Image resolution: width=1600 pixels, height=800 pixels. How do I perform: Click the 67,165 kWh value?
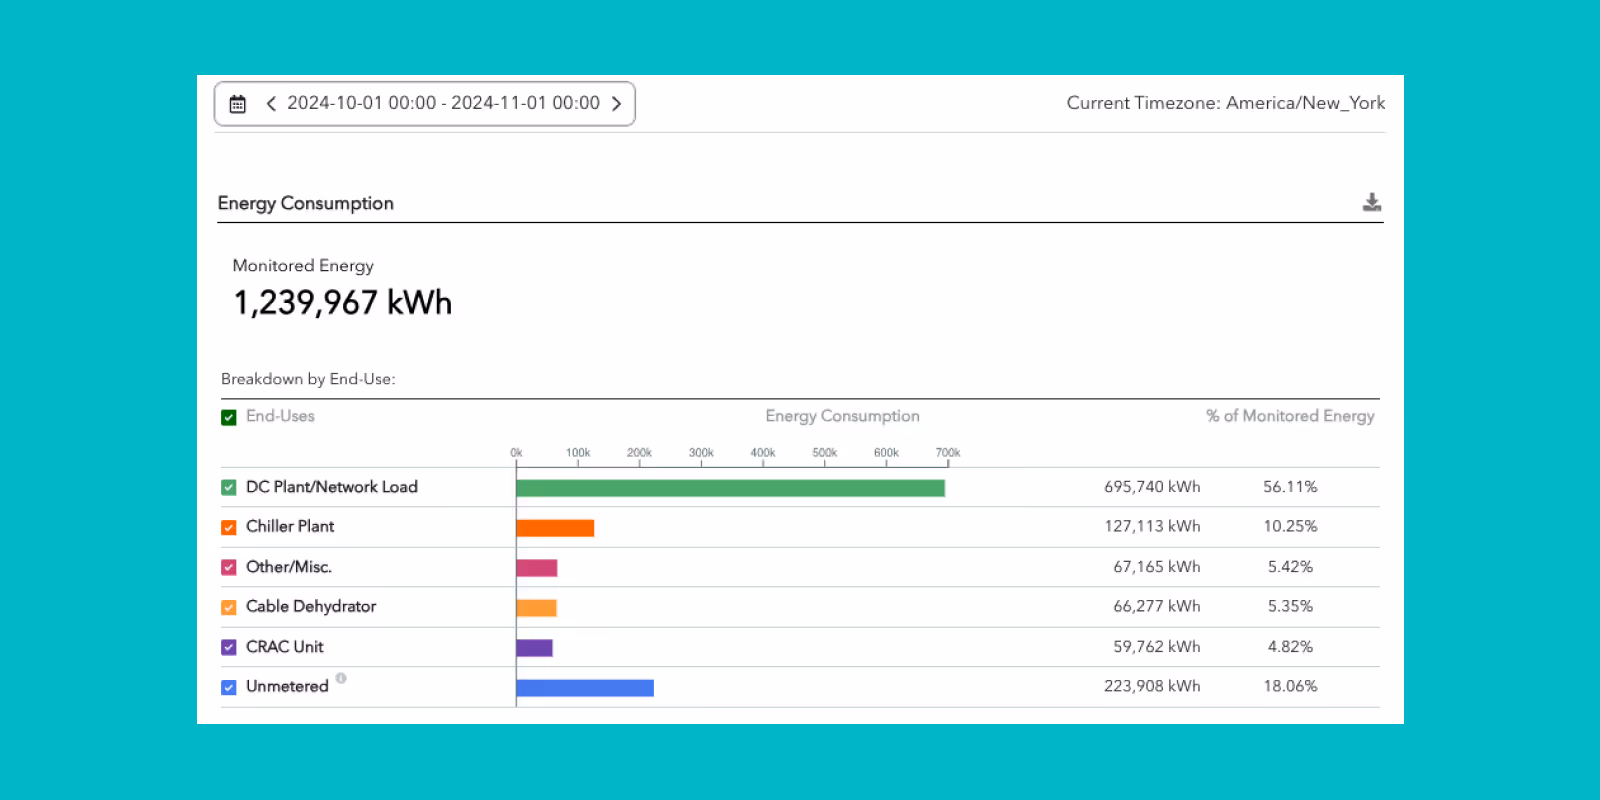tap(1157, 566)
